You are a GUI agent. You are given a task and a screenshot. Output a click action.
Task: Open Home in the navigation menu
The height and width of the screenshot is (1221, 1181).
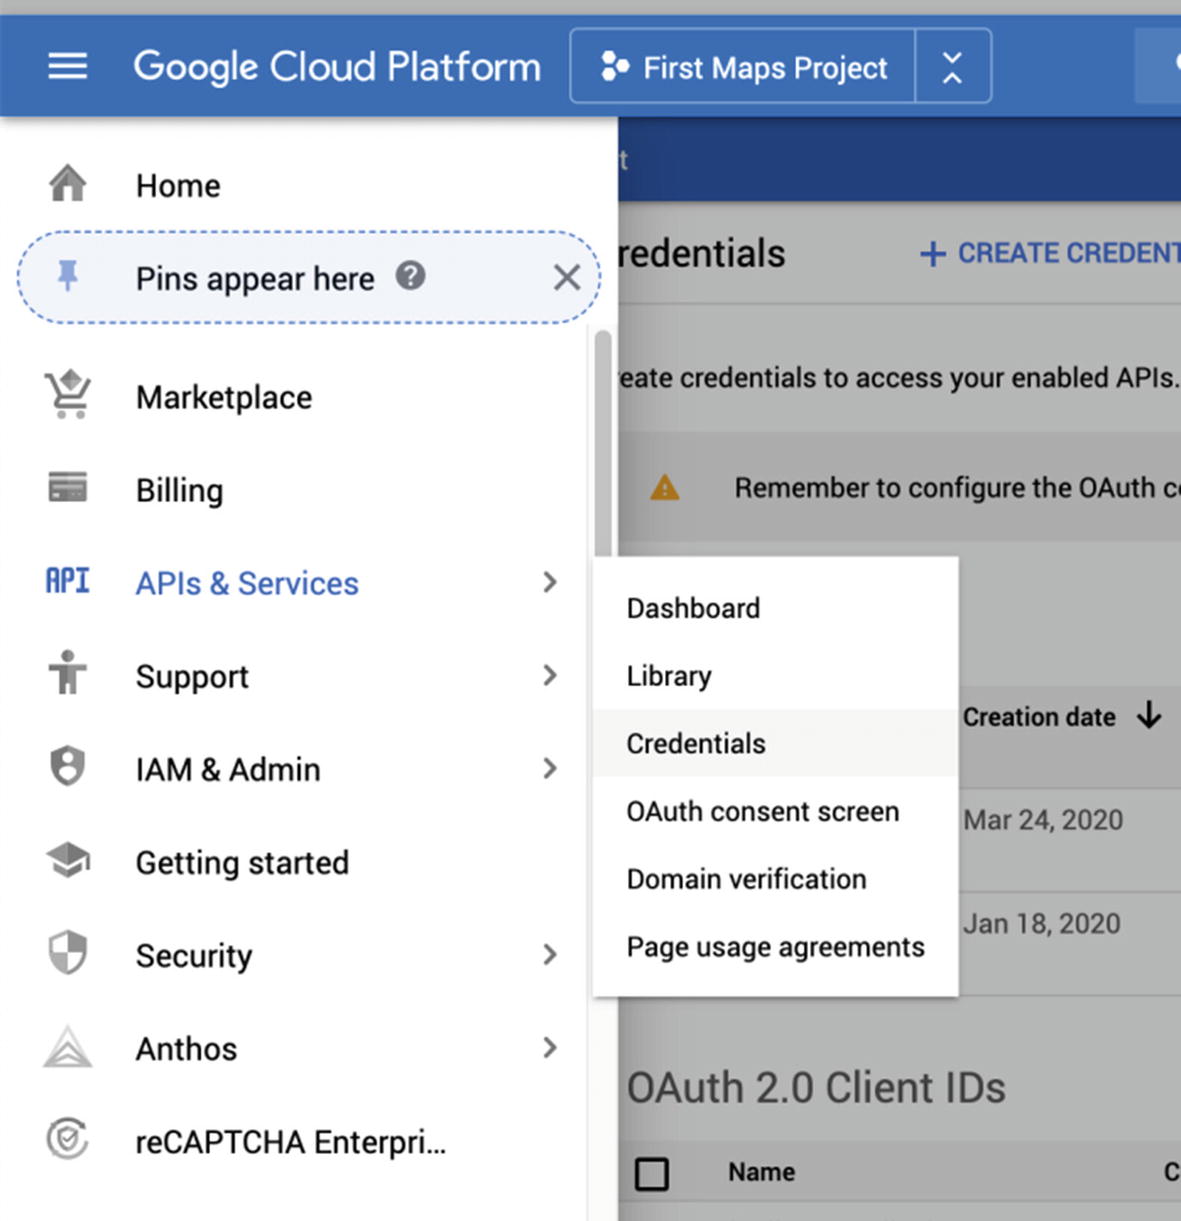tap(178, 185)
